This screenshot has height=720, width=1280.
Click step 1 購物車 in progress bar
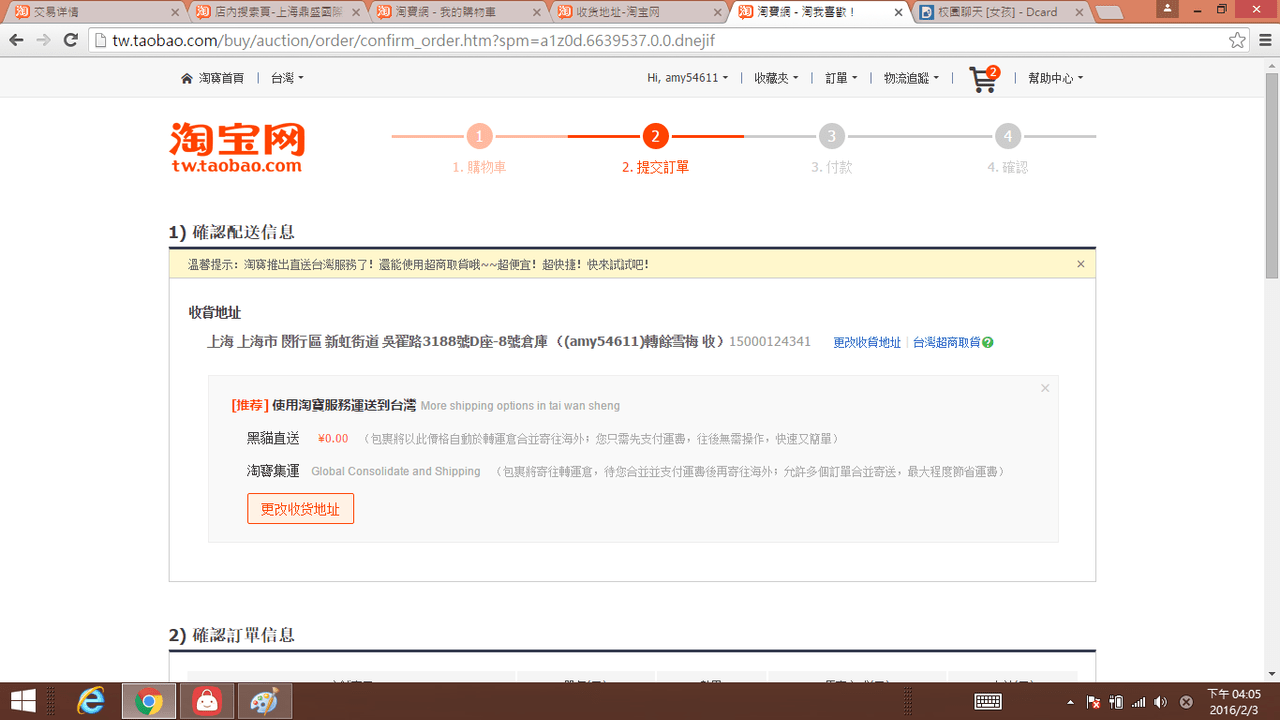pyautogui.click(x=479, y=136)
